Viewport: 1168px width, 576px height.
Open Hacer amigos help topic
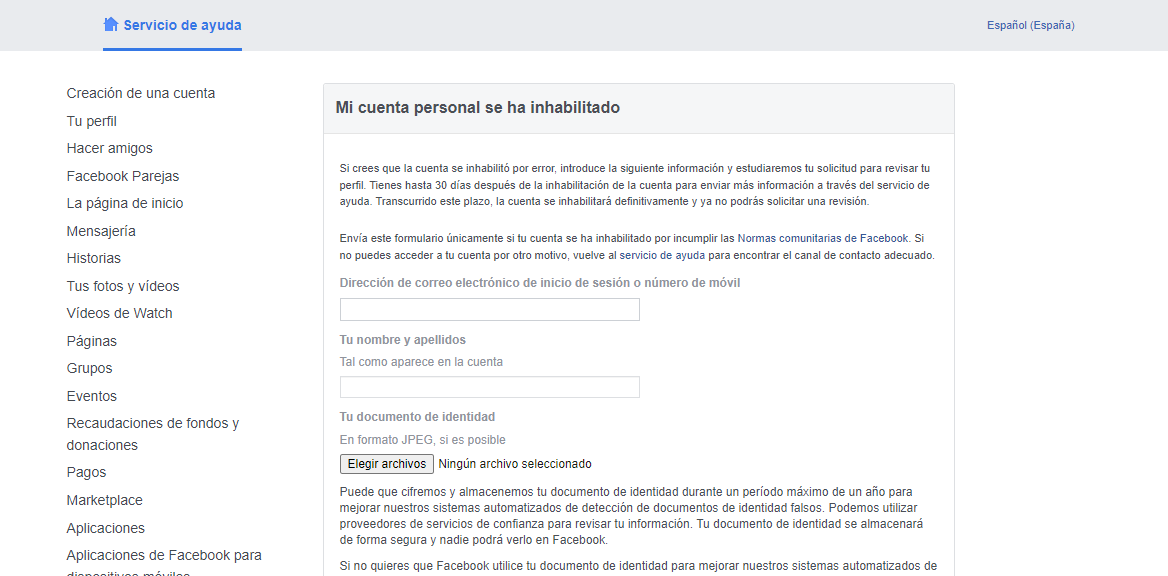tap(110, 148)
